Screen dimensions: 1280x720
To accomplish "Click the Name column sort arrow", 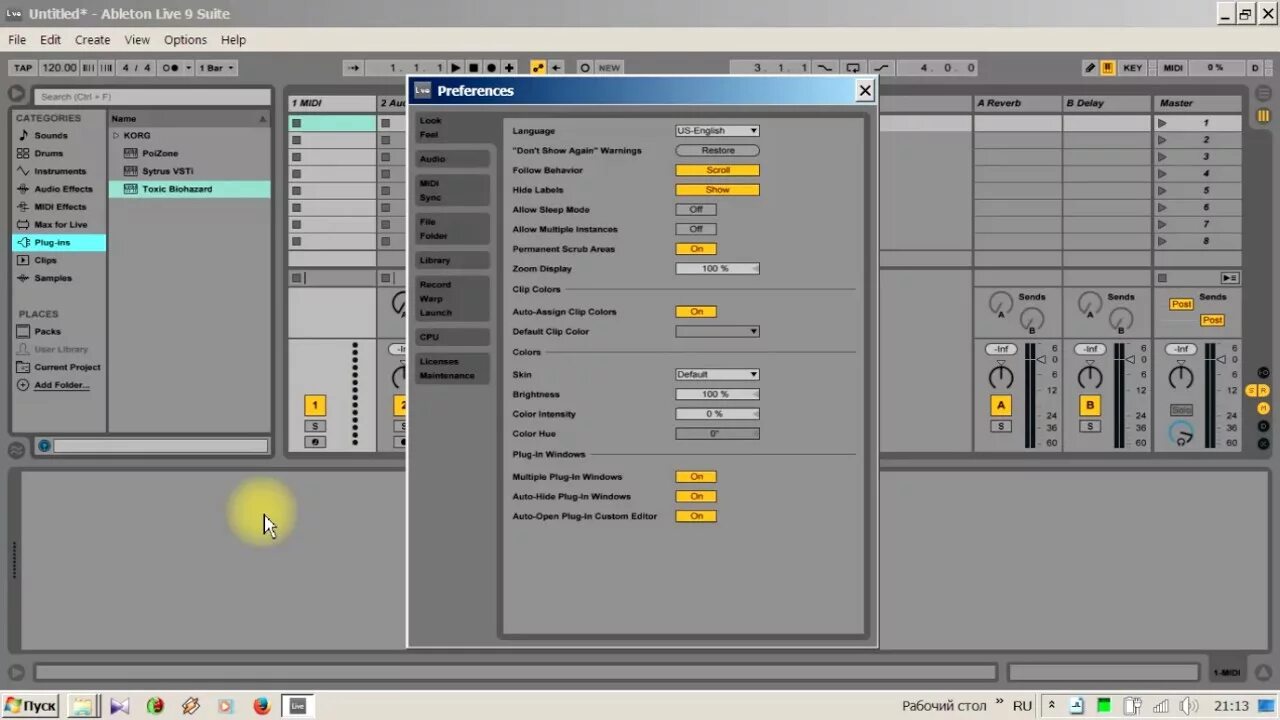I will click(x=263, y=119).
